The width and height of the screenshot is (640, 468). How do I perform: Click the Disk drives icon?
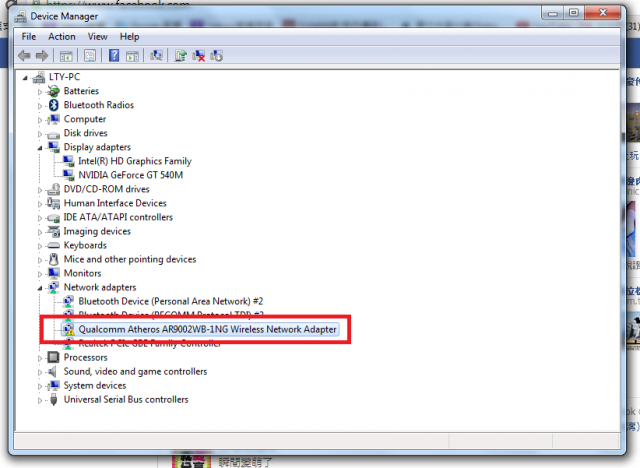click(53, 134)
